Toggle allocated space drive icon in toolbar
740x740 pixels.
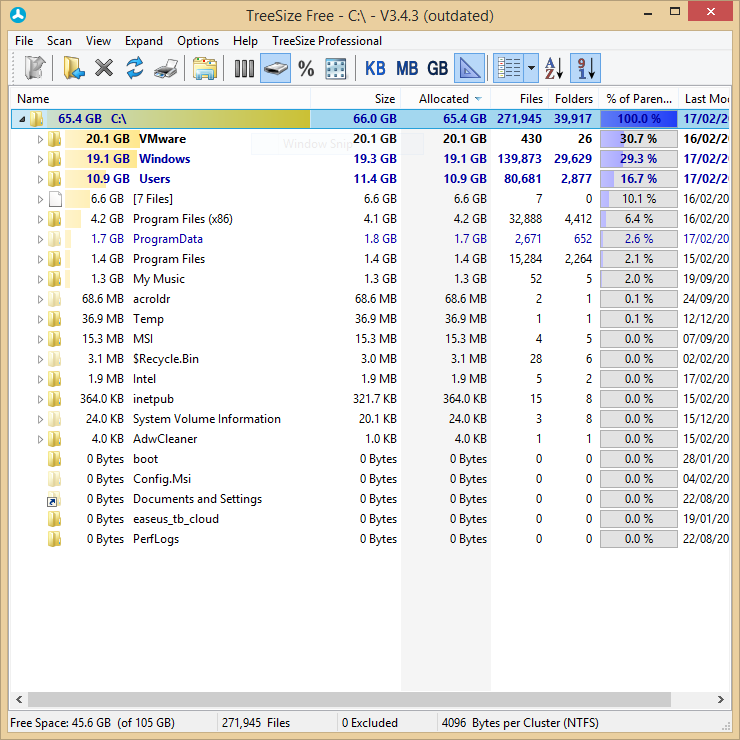coord(276,68)
